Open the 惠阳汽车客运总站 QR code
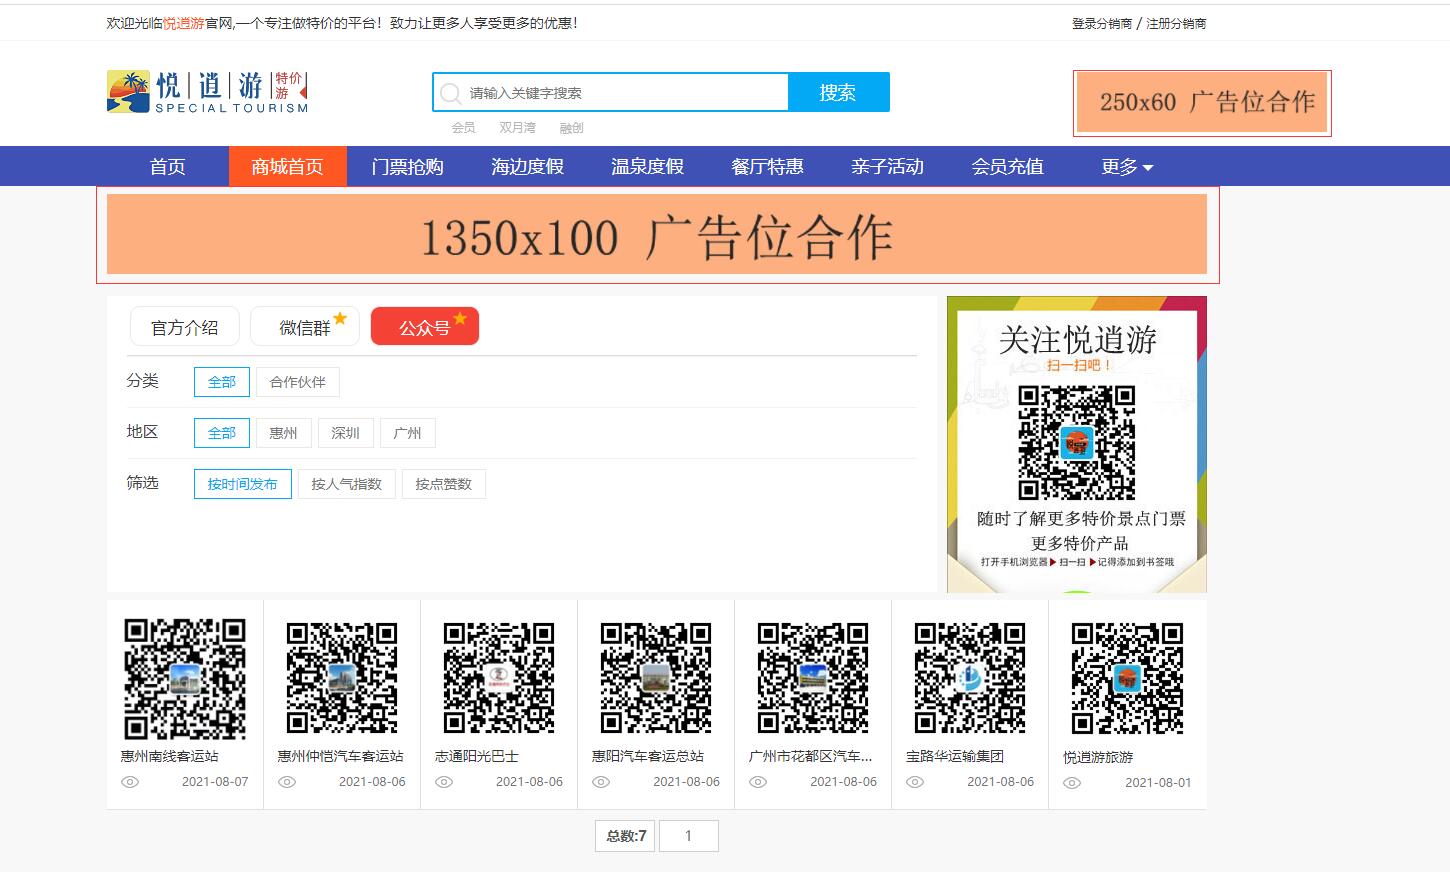The width and height of the screenshot is (1450, 872). pyautogui.click(x=656, y=677)
